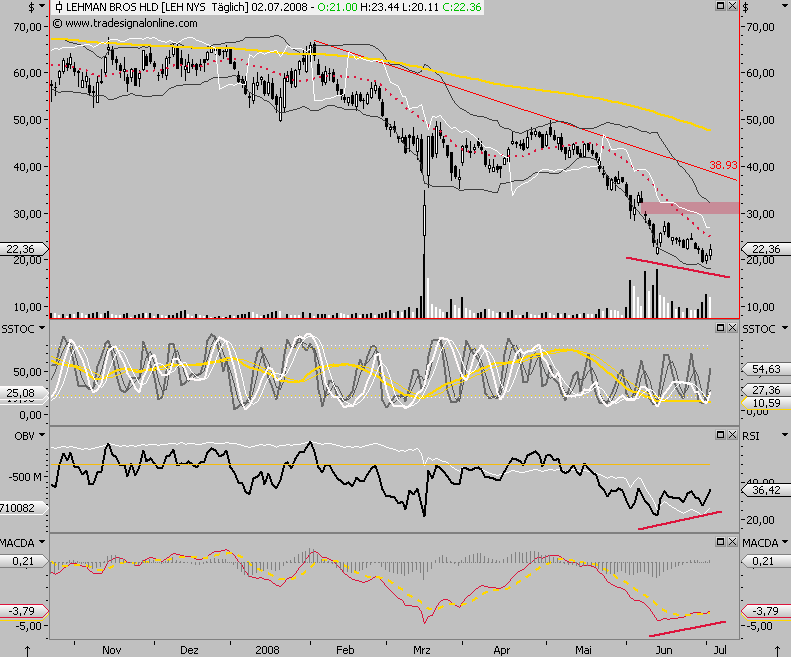The image size is (791, 657).
Task: Close the OBV / RSI indicator pane
Action: pos(732,434)
